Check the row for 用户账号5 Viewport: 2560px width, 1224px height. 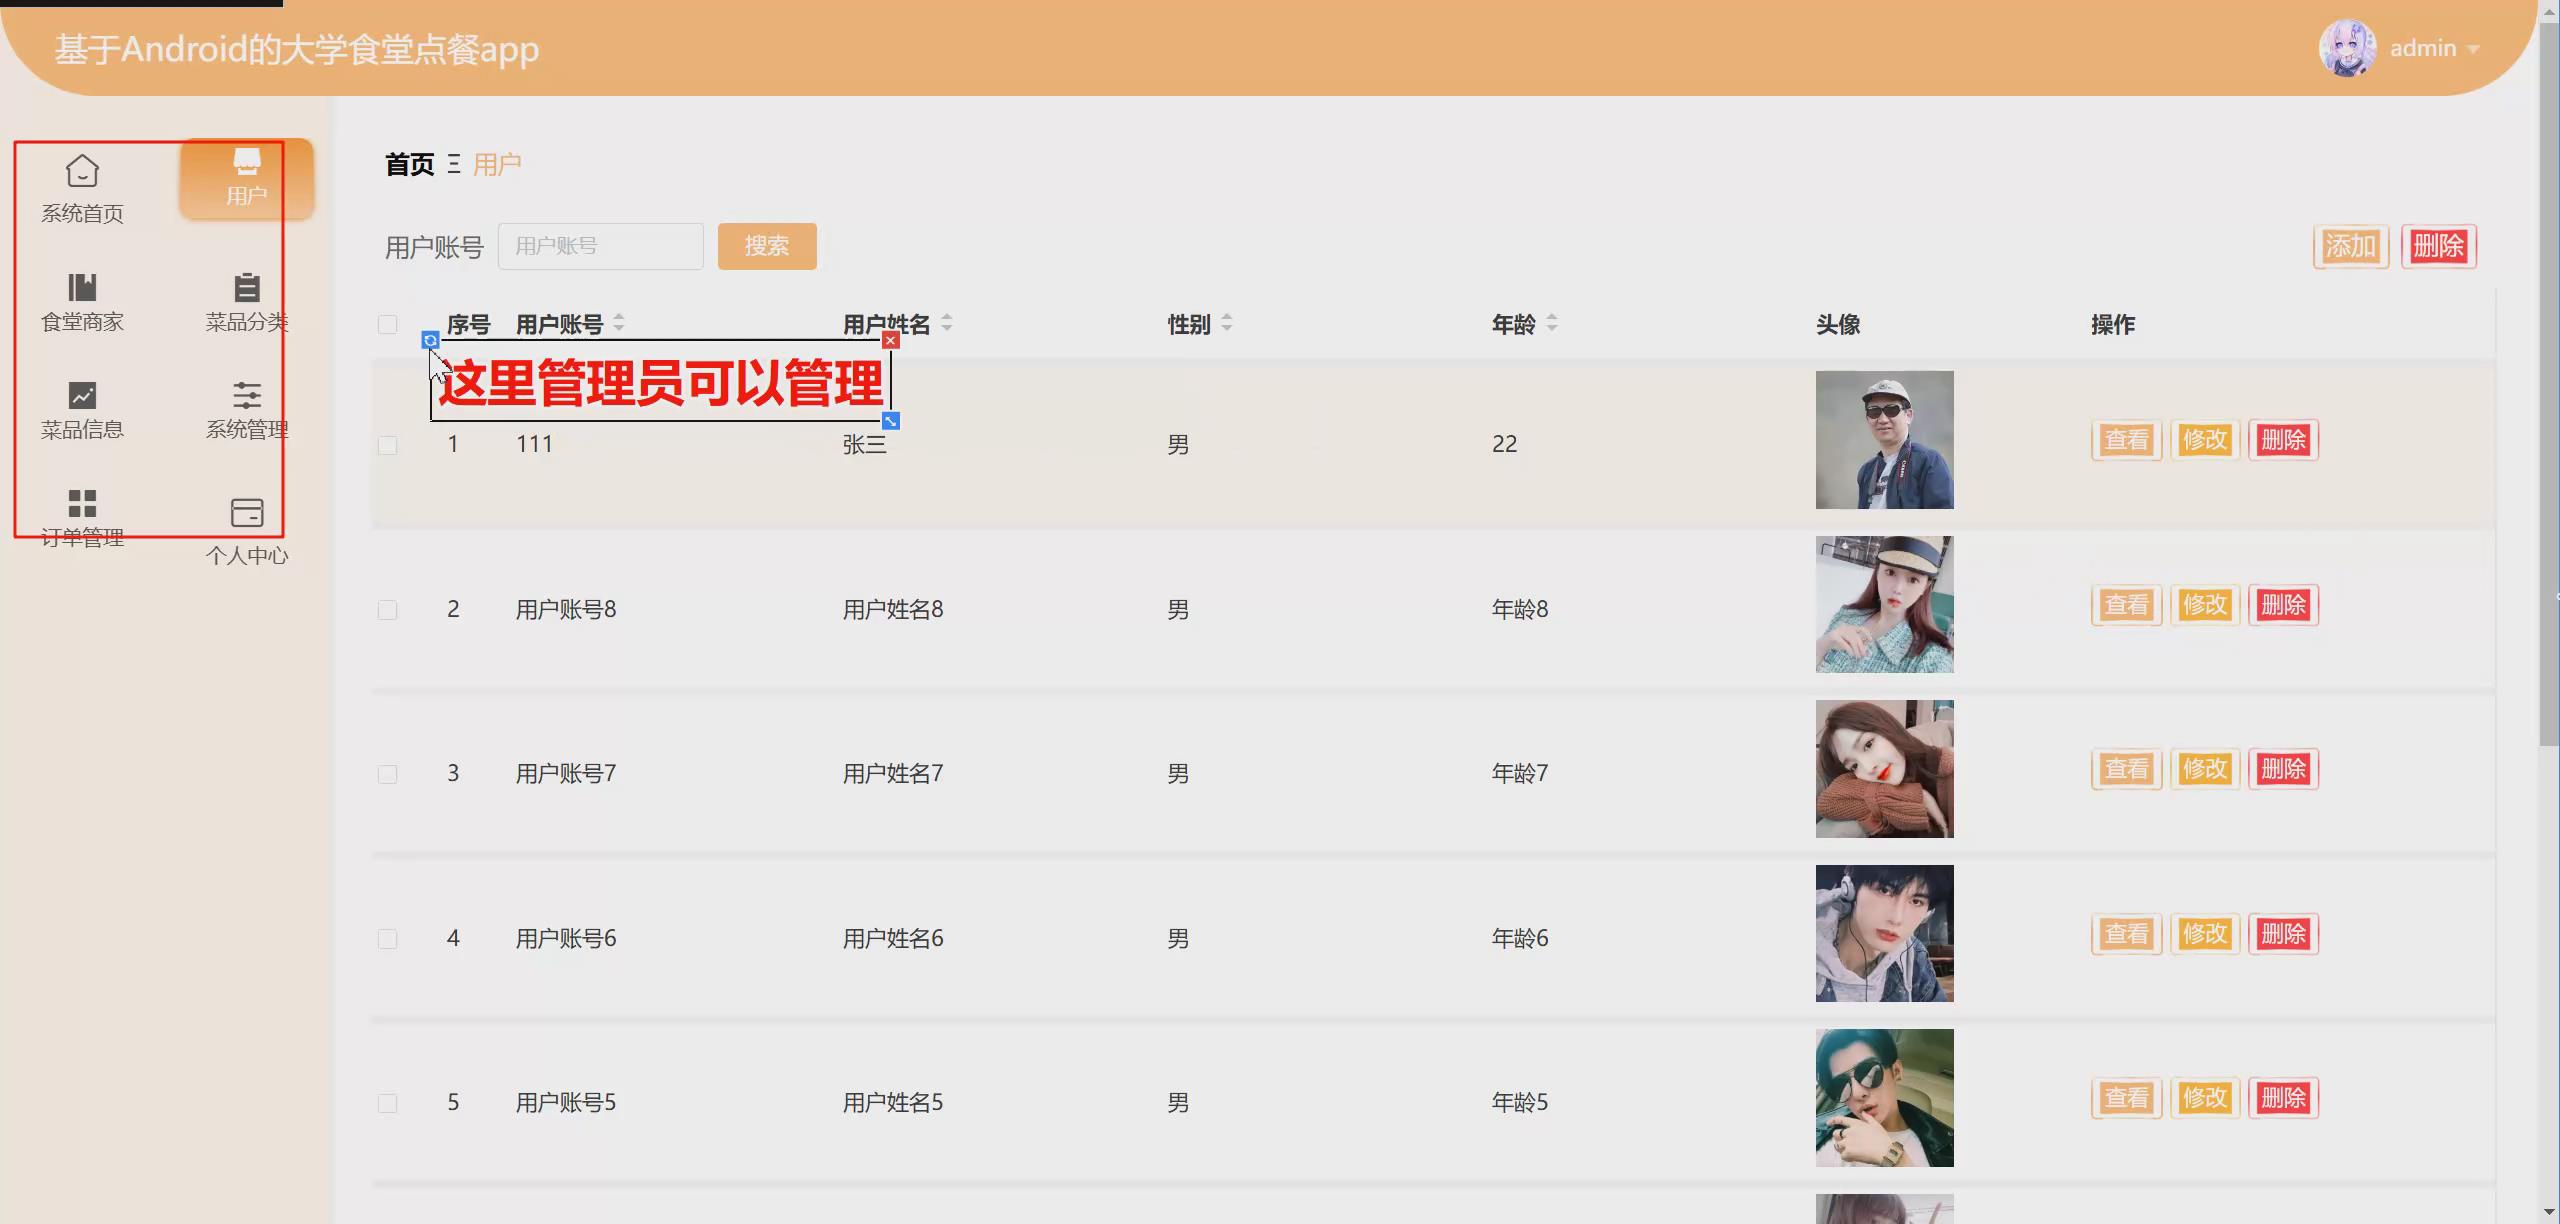click(x=388, y=1103)
